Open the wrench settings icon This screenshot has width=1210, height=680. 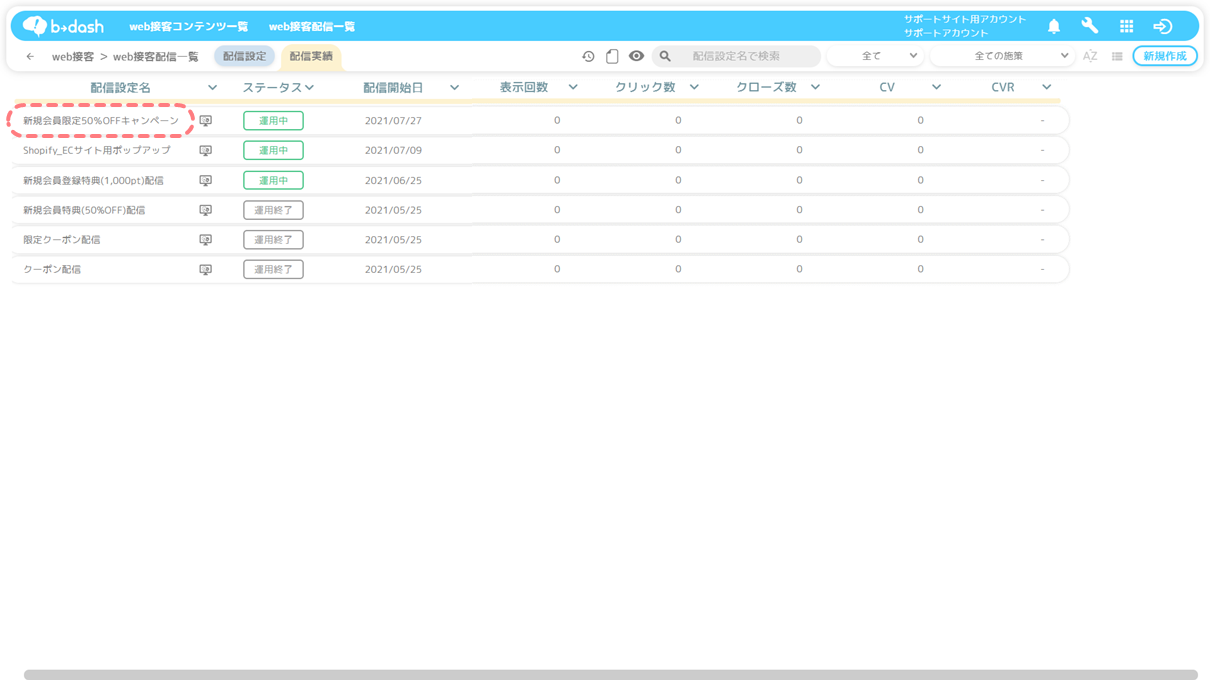[1090, 26]
